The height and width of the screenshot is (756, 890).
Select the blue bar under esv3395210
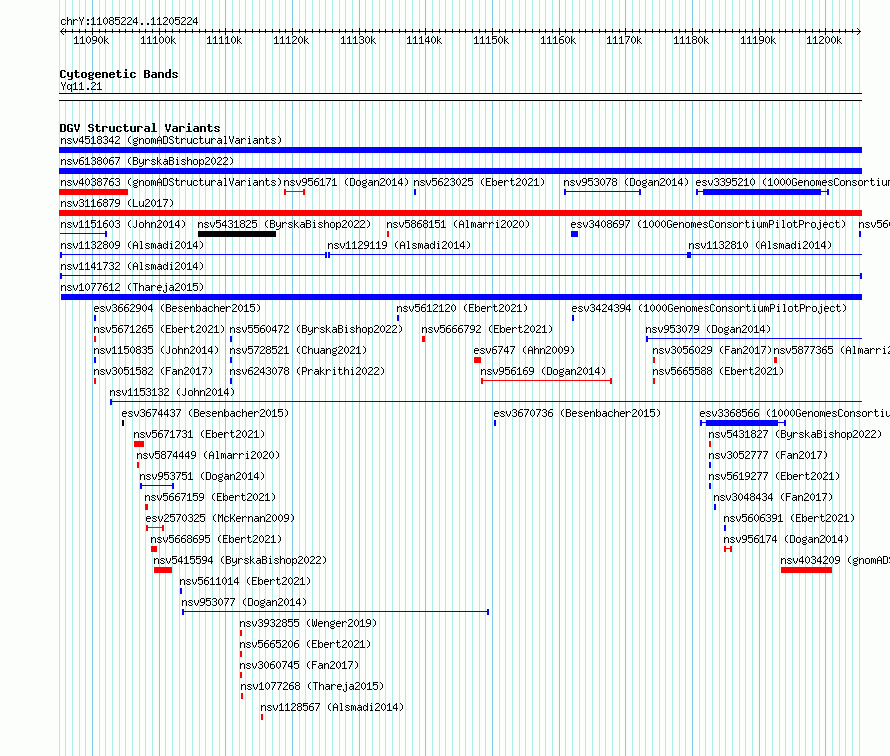tap(762, 192)
